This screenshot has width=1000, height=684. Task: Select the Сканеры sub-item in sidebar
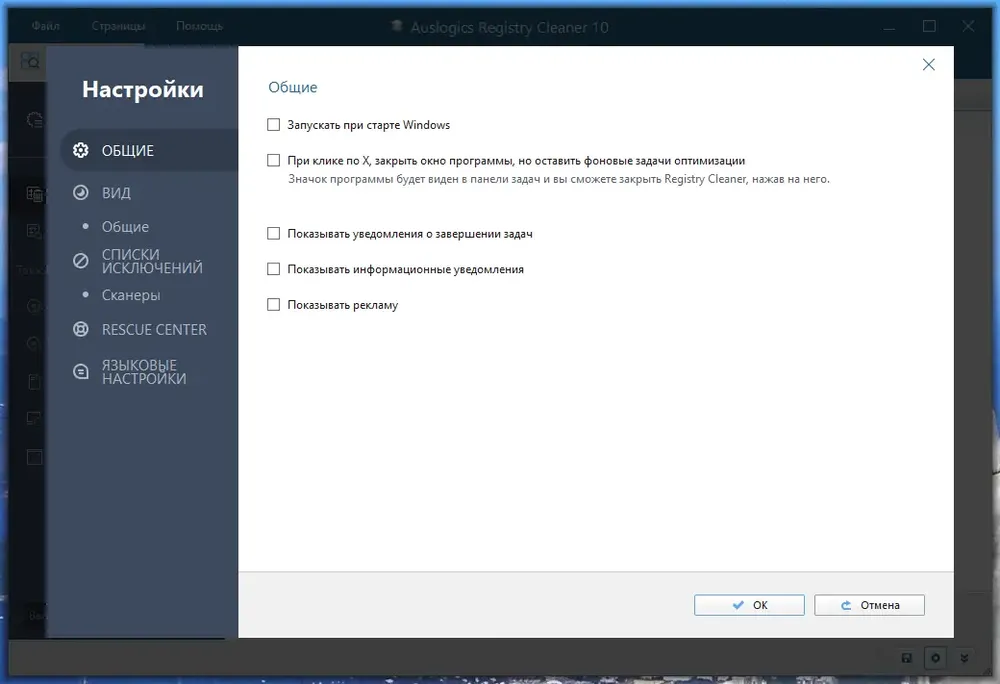tap(131, 295)
